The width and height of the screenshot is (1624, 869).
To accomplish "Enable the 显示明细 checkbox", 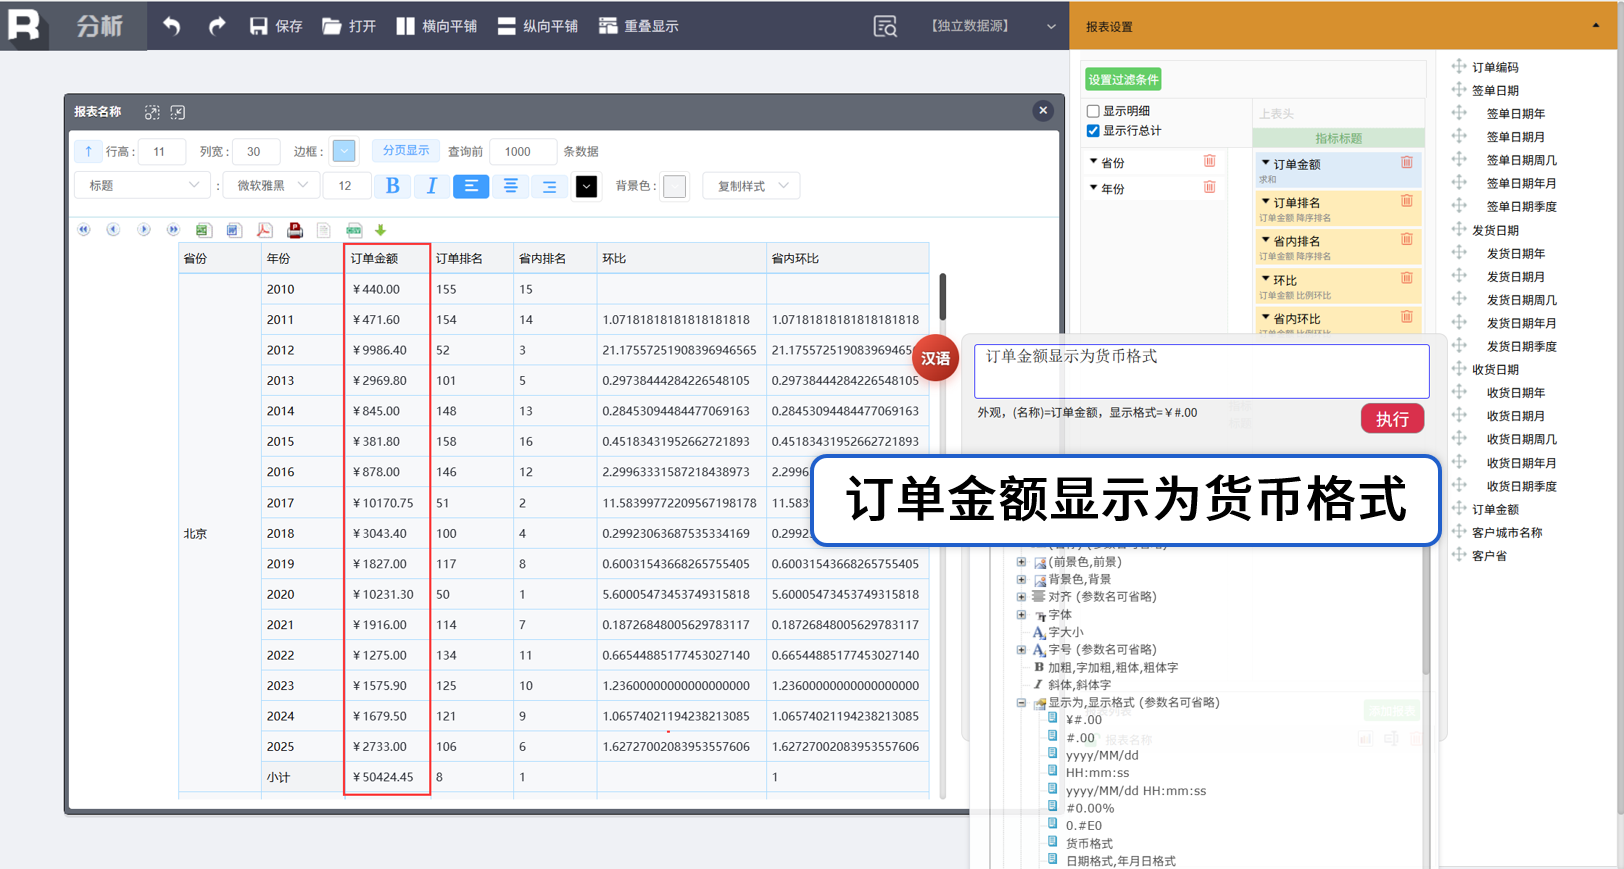I will tap(1093, 111).
